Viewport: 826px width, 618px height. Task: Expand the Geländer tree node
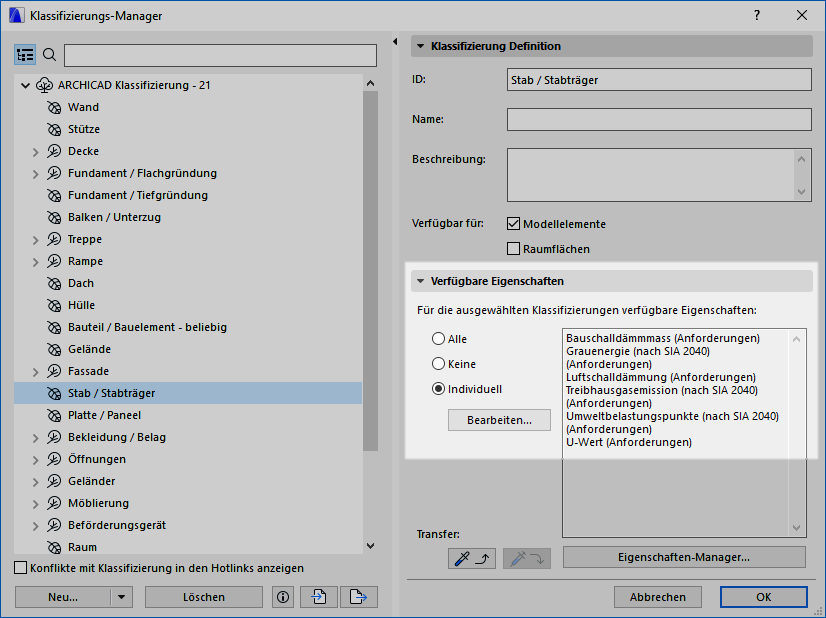tap(35, 482)
